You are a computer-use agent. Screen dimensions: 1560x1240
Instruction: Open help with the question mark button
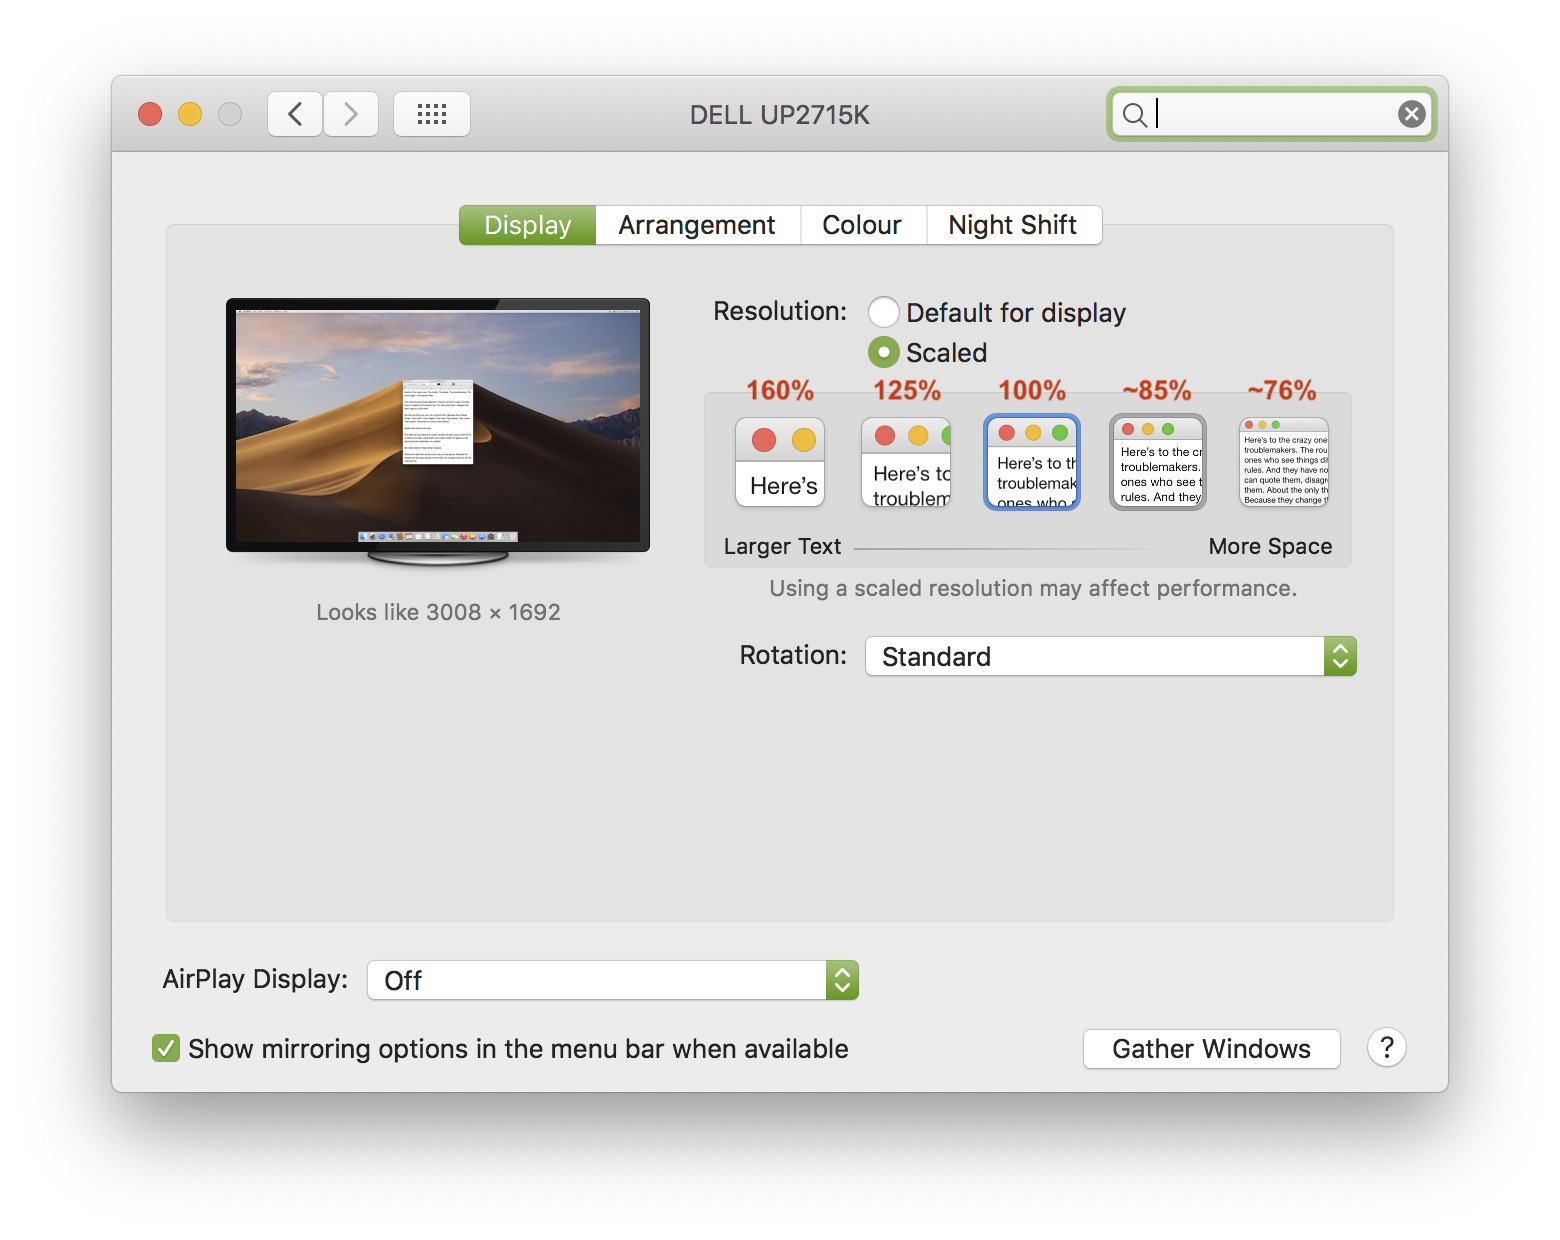[1387, 1048]
